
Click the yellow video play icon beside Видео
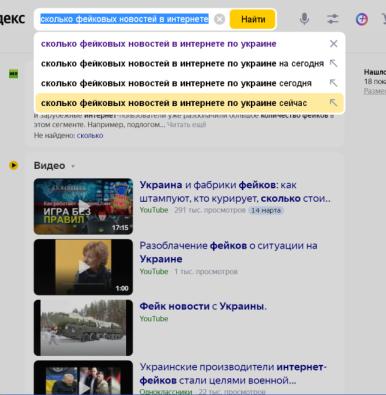13,165
